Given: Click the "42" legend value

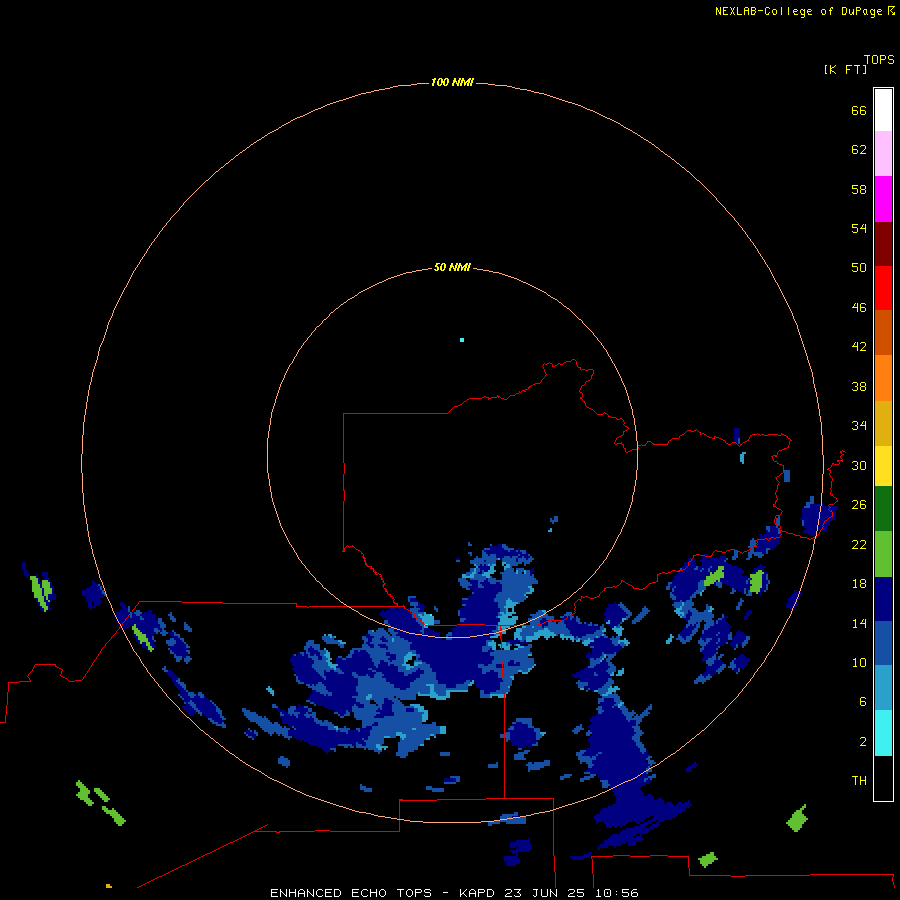Looking at the screenshot, I should click(859, 347).
